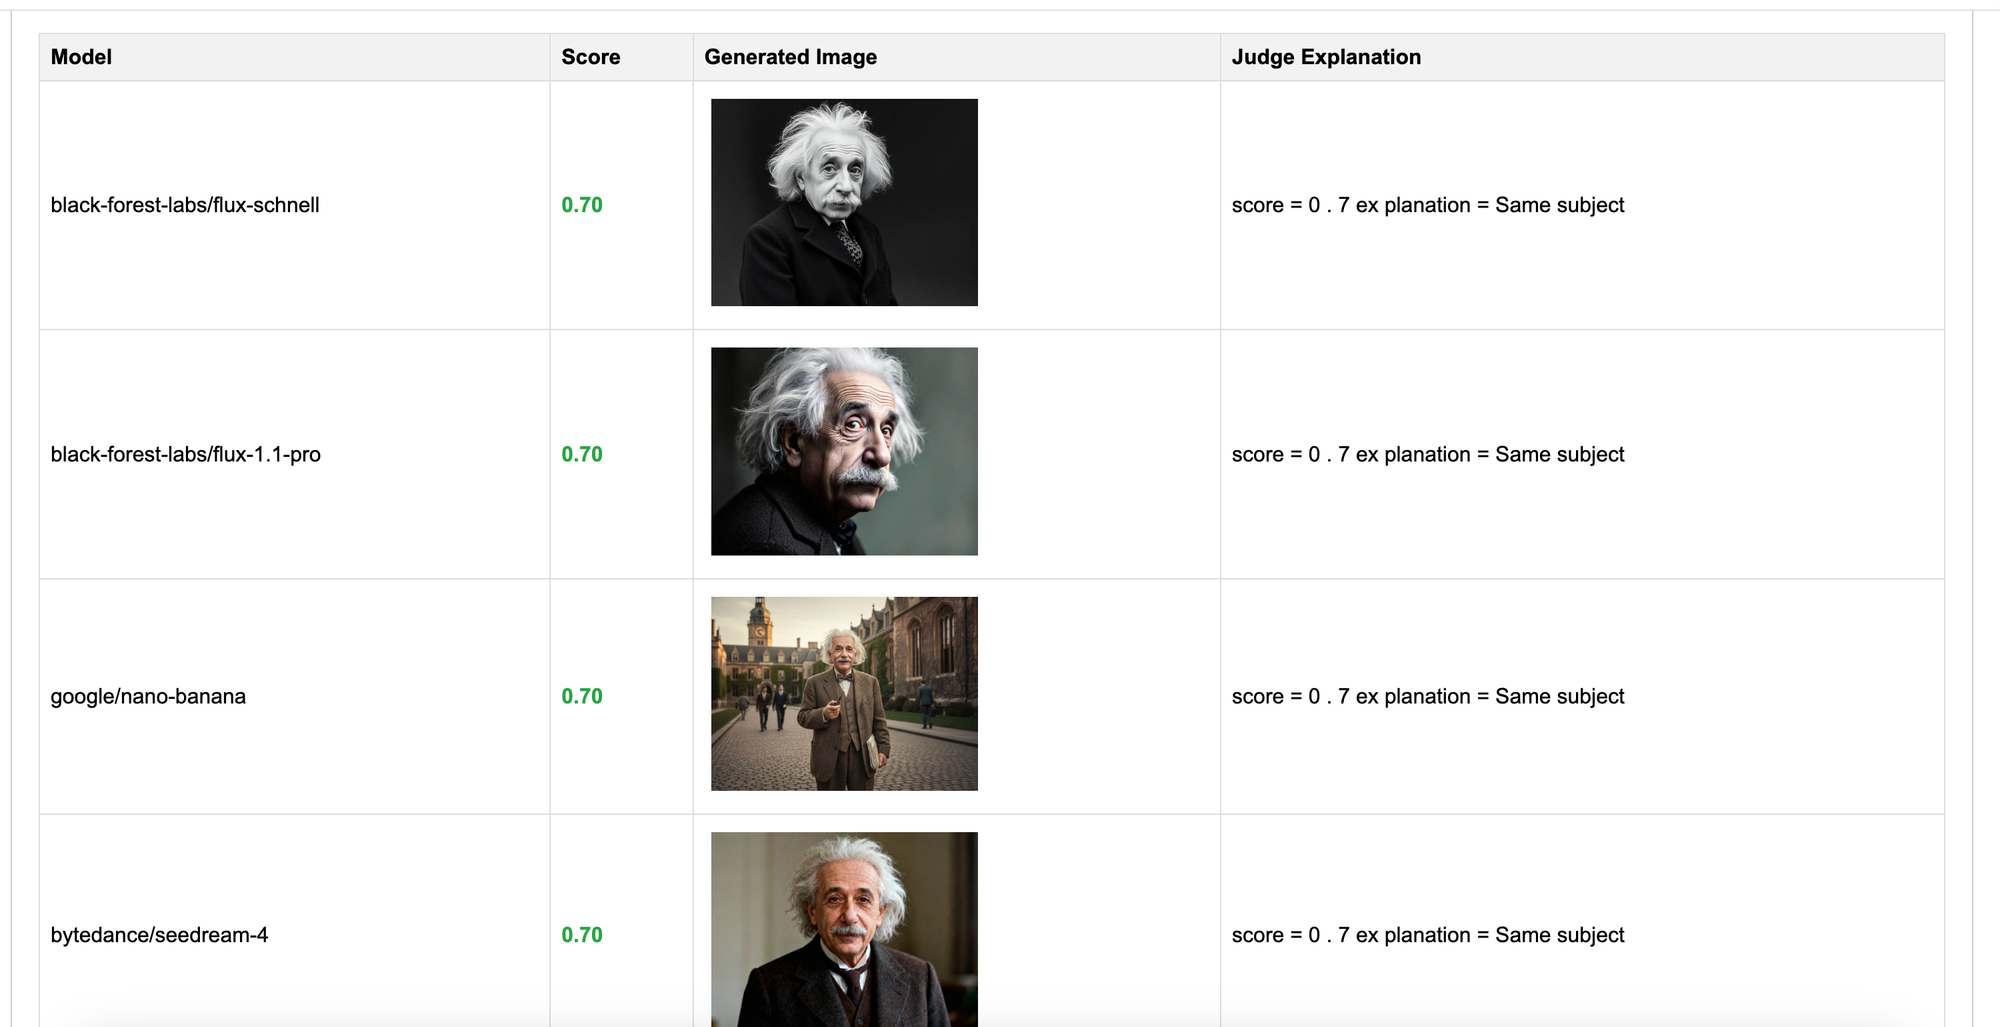Select the google/nano-banana model name
The height and width of the screenshot is (1027, 2000).
tap(148, 696)
